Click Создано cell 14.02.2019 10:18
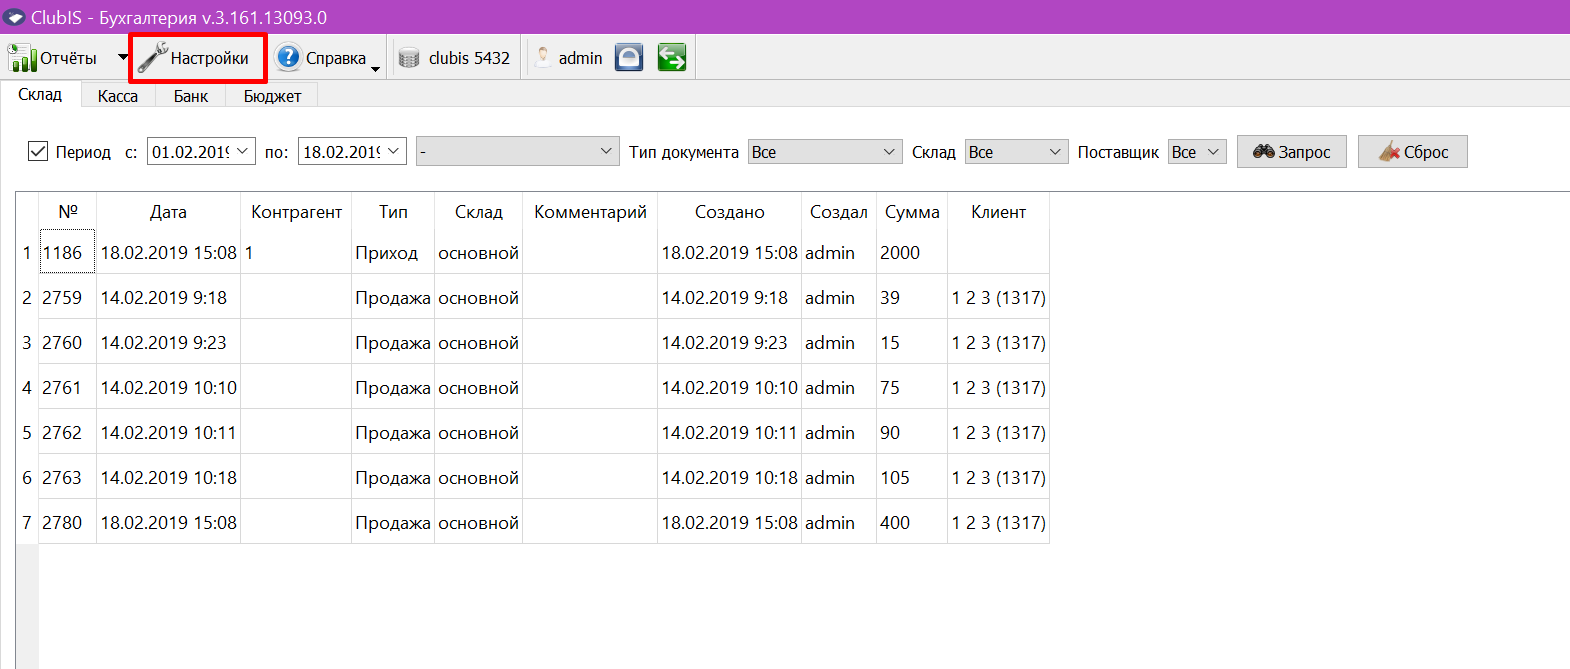 729,477
